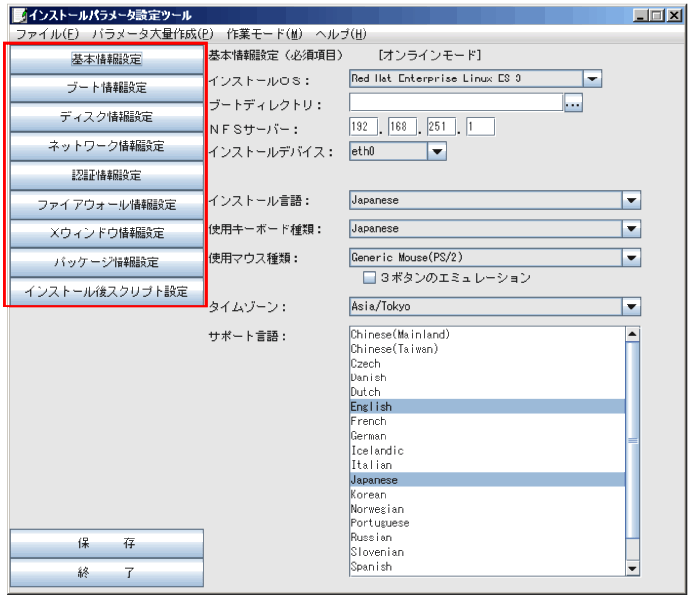Select Korean in the support language list
This screenshot has height=598, width=689.
(368, 495)
